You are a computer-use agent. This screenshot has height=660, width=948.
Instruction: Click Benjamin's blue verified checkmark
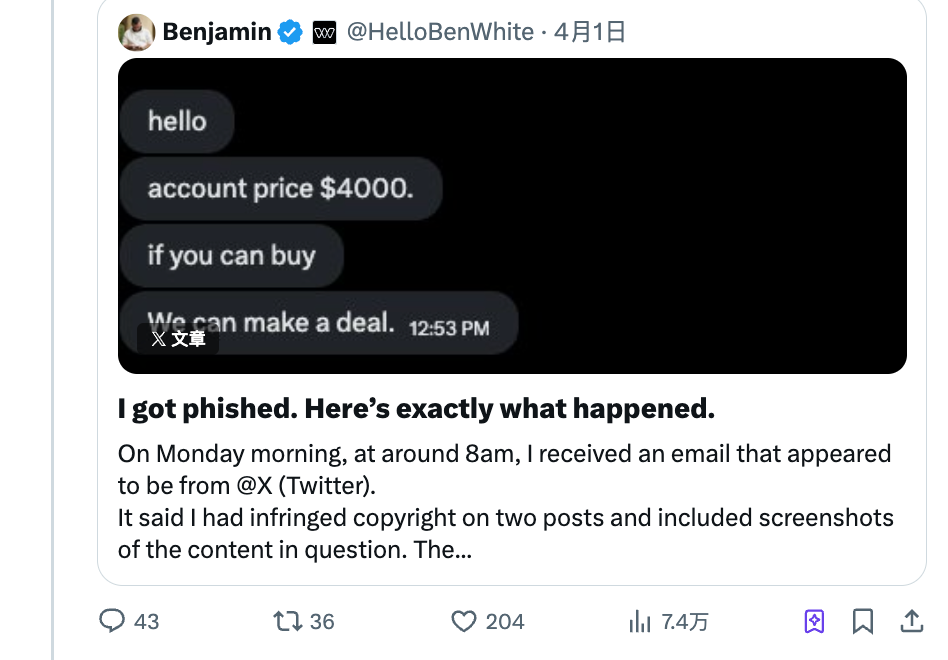click(290, 31)
